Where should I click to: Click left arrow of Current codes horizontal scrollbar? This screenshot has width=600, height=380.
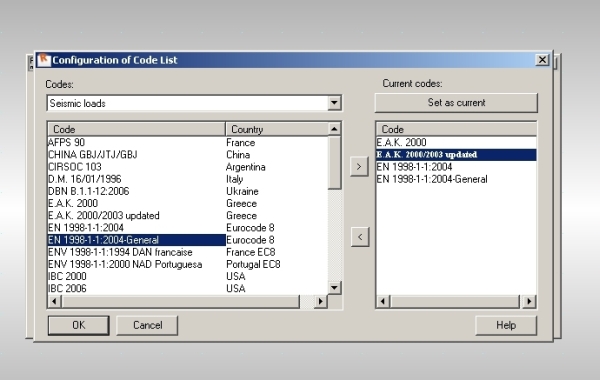[x=383, y=302]
